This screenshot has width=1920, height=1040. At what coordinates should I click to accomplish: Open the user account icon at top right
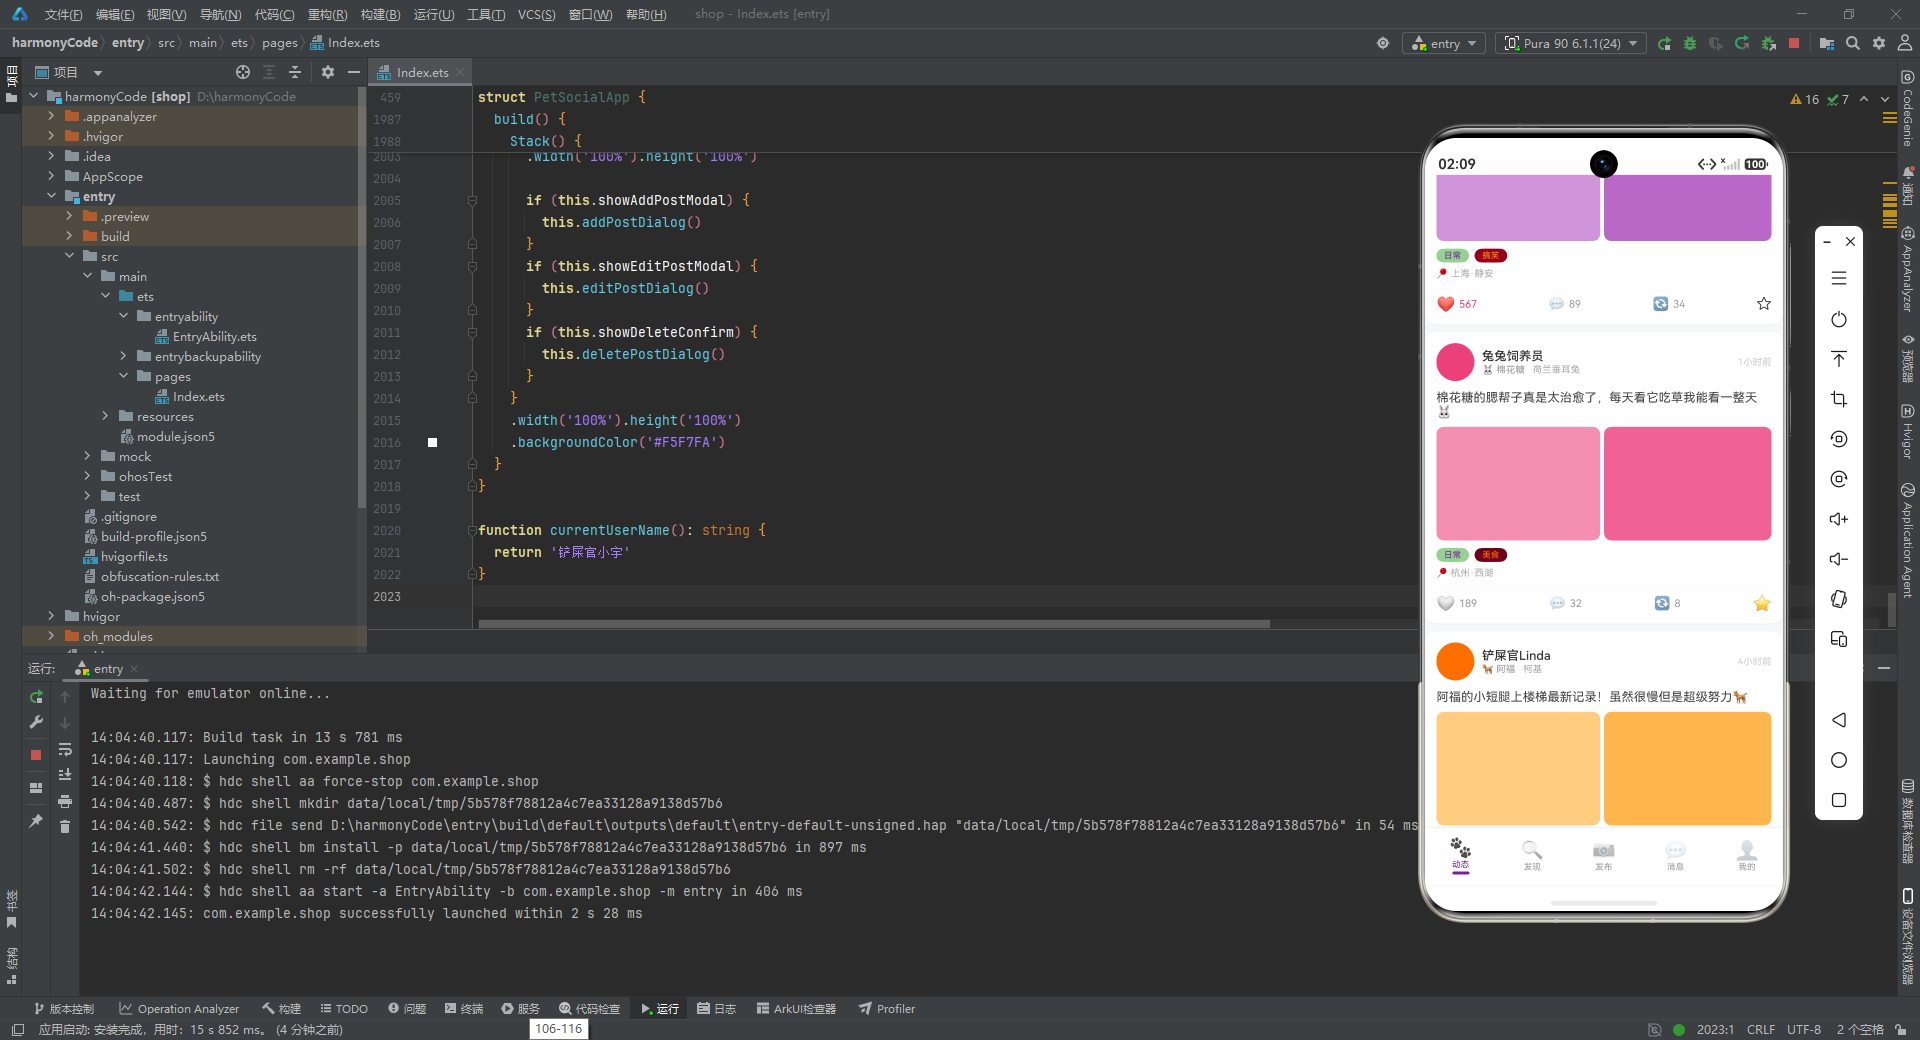tap(1905, 43)
